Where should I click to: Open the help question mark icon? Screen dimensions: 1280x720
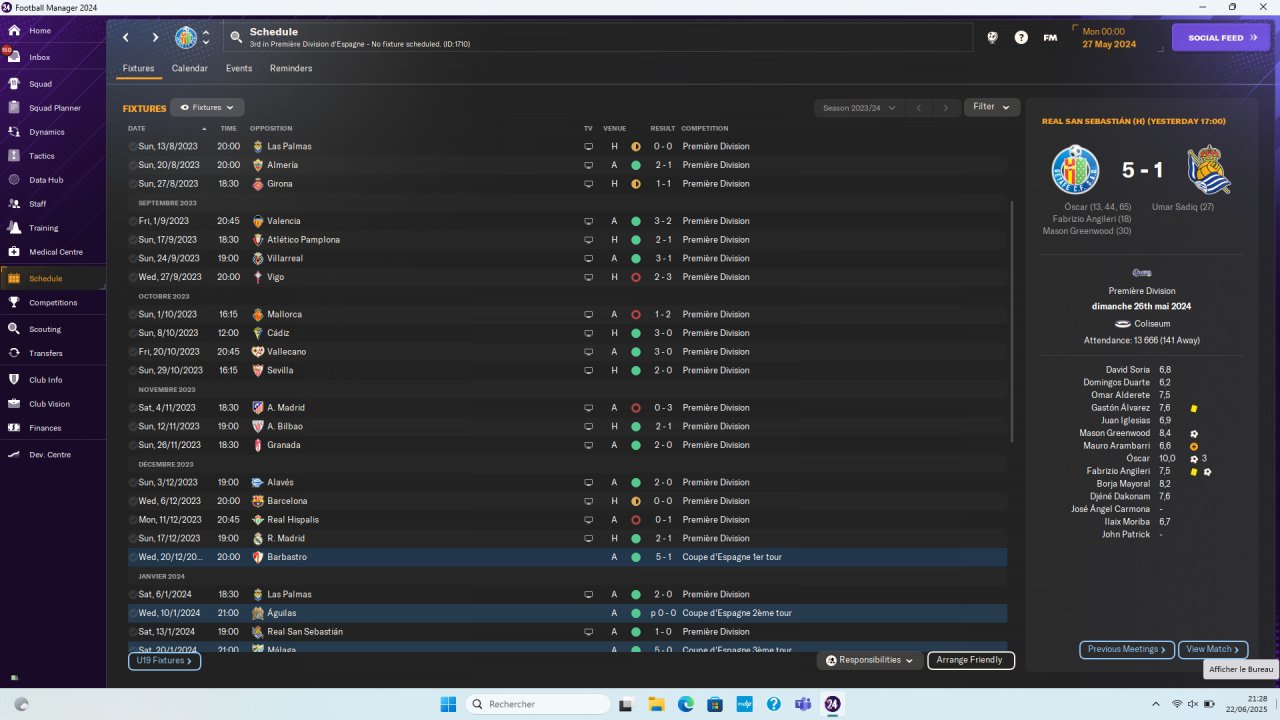click(1021, 38)
